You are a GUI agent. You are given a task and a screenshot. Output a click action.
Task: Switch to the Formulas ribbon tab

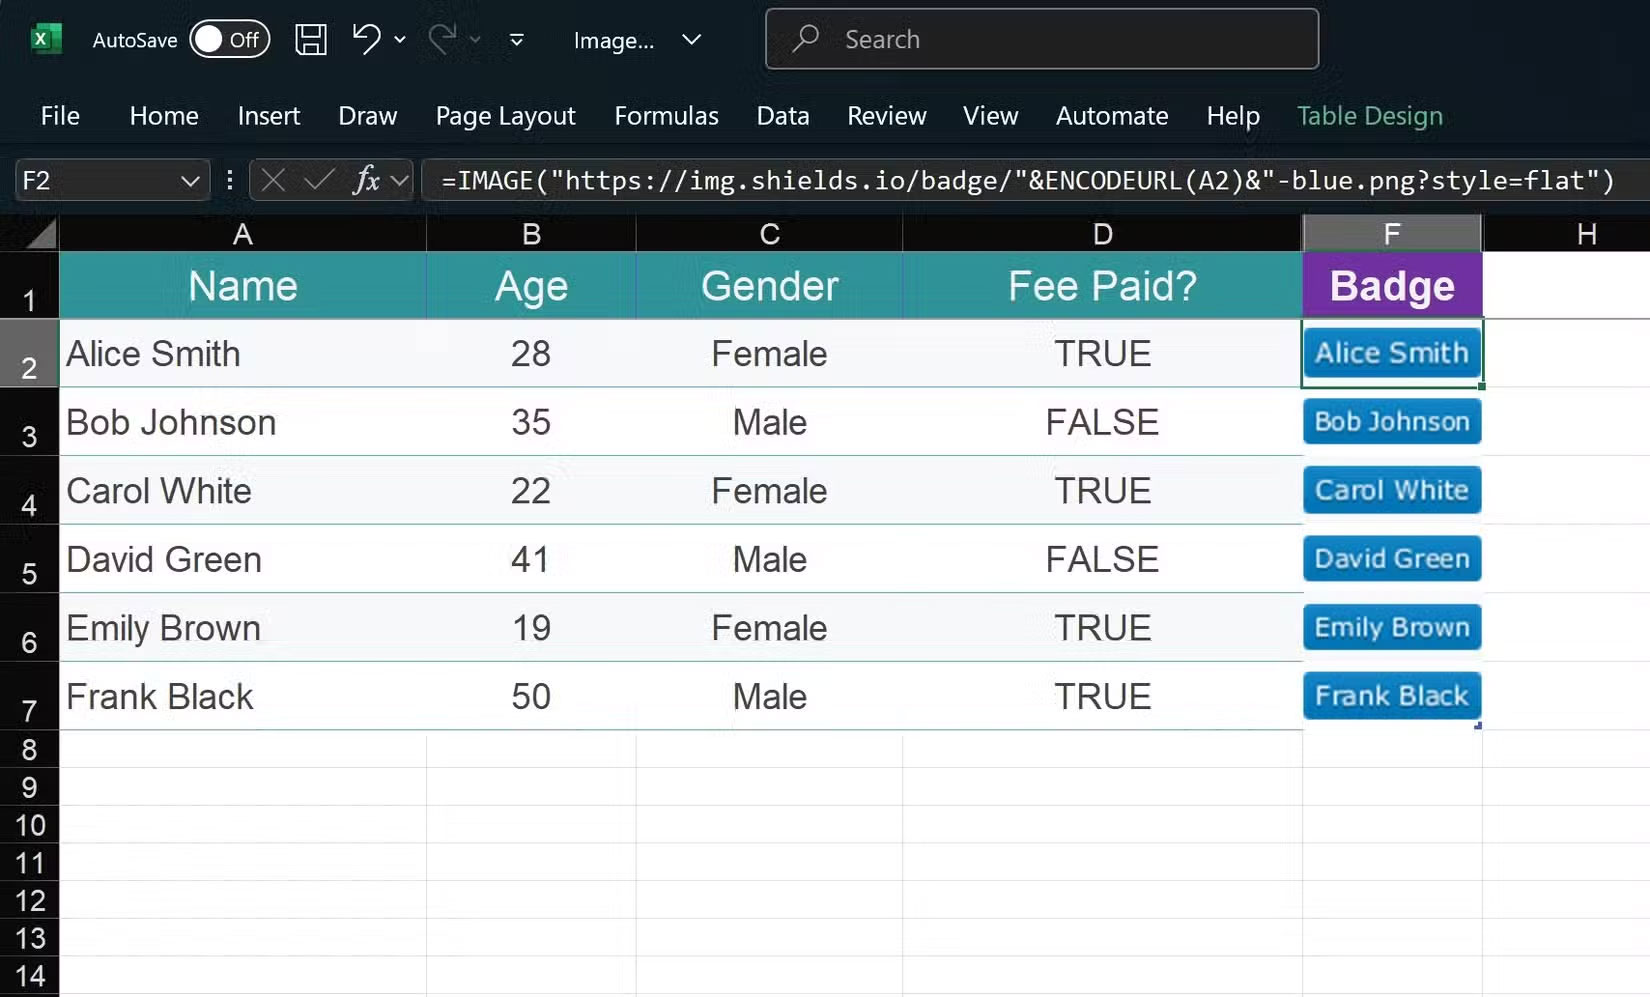666,116
